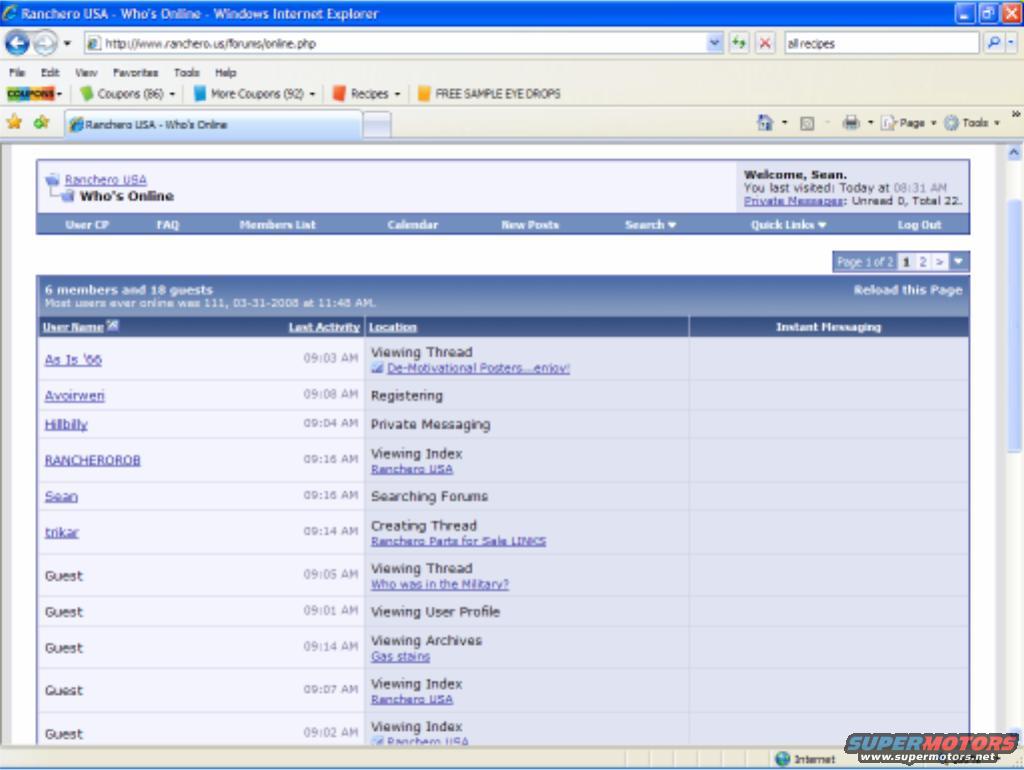The height and width of the screenshot is (770, 1024).
Task: Click Reload this Page link
Action: 907,290
